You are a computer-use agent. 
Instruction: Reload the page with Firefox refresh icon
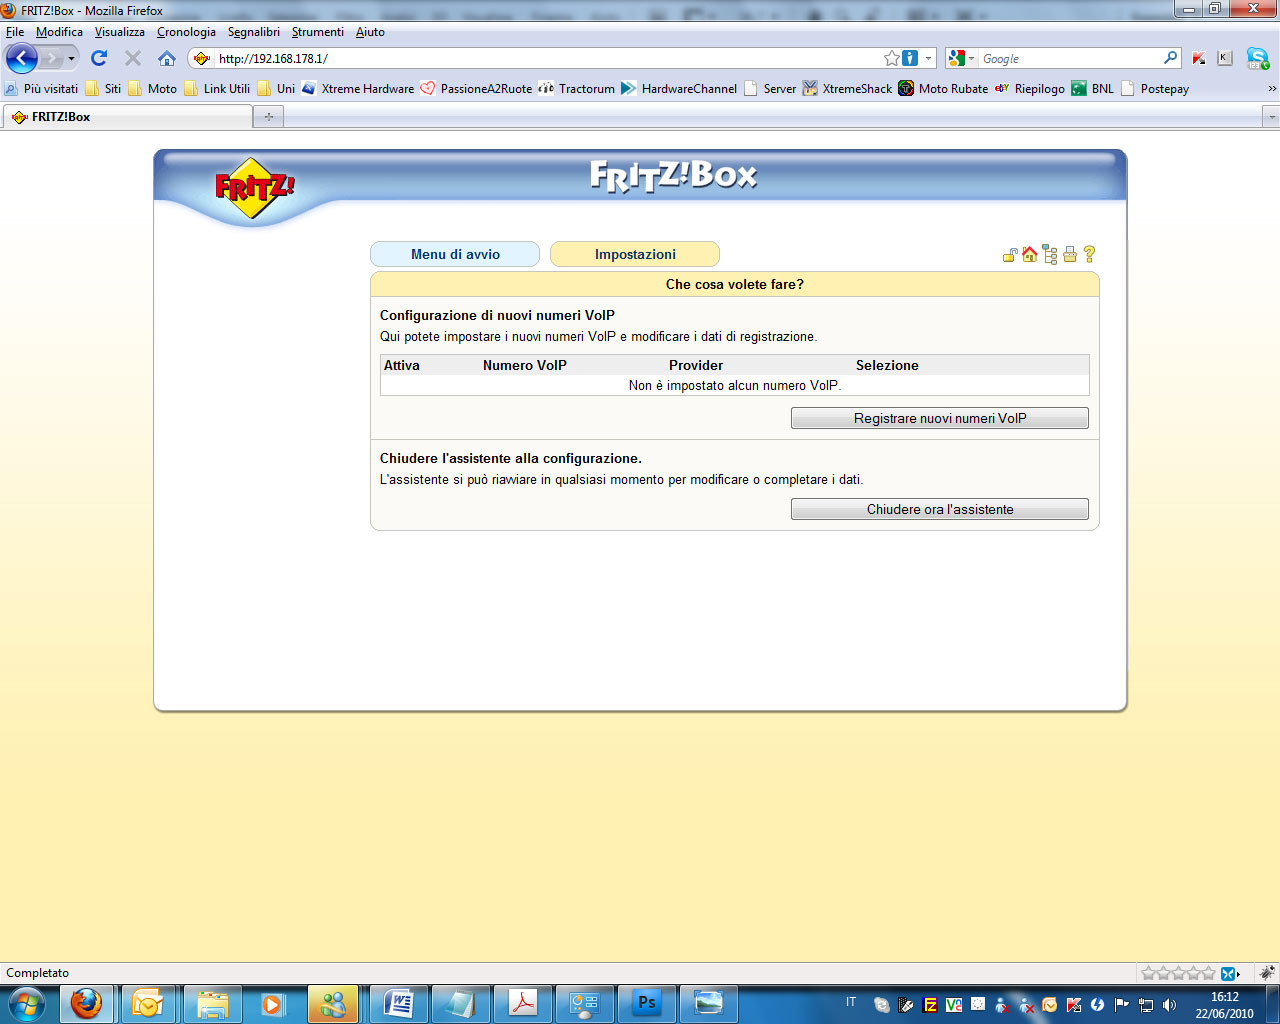coord(99,59)
